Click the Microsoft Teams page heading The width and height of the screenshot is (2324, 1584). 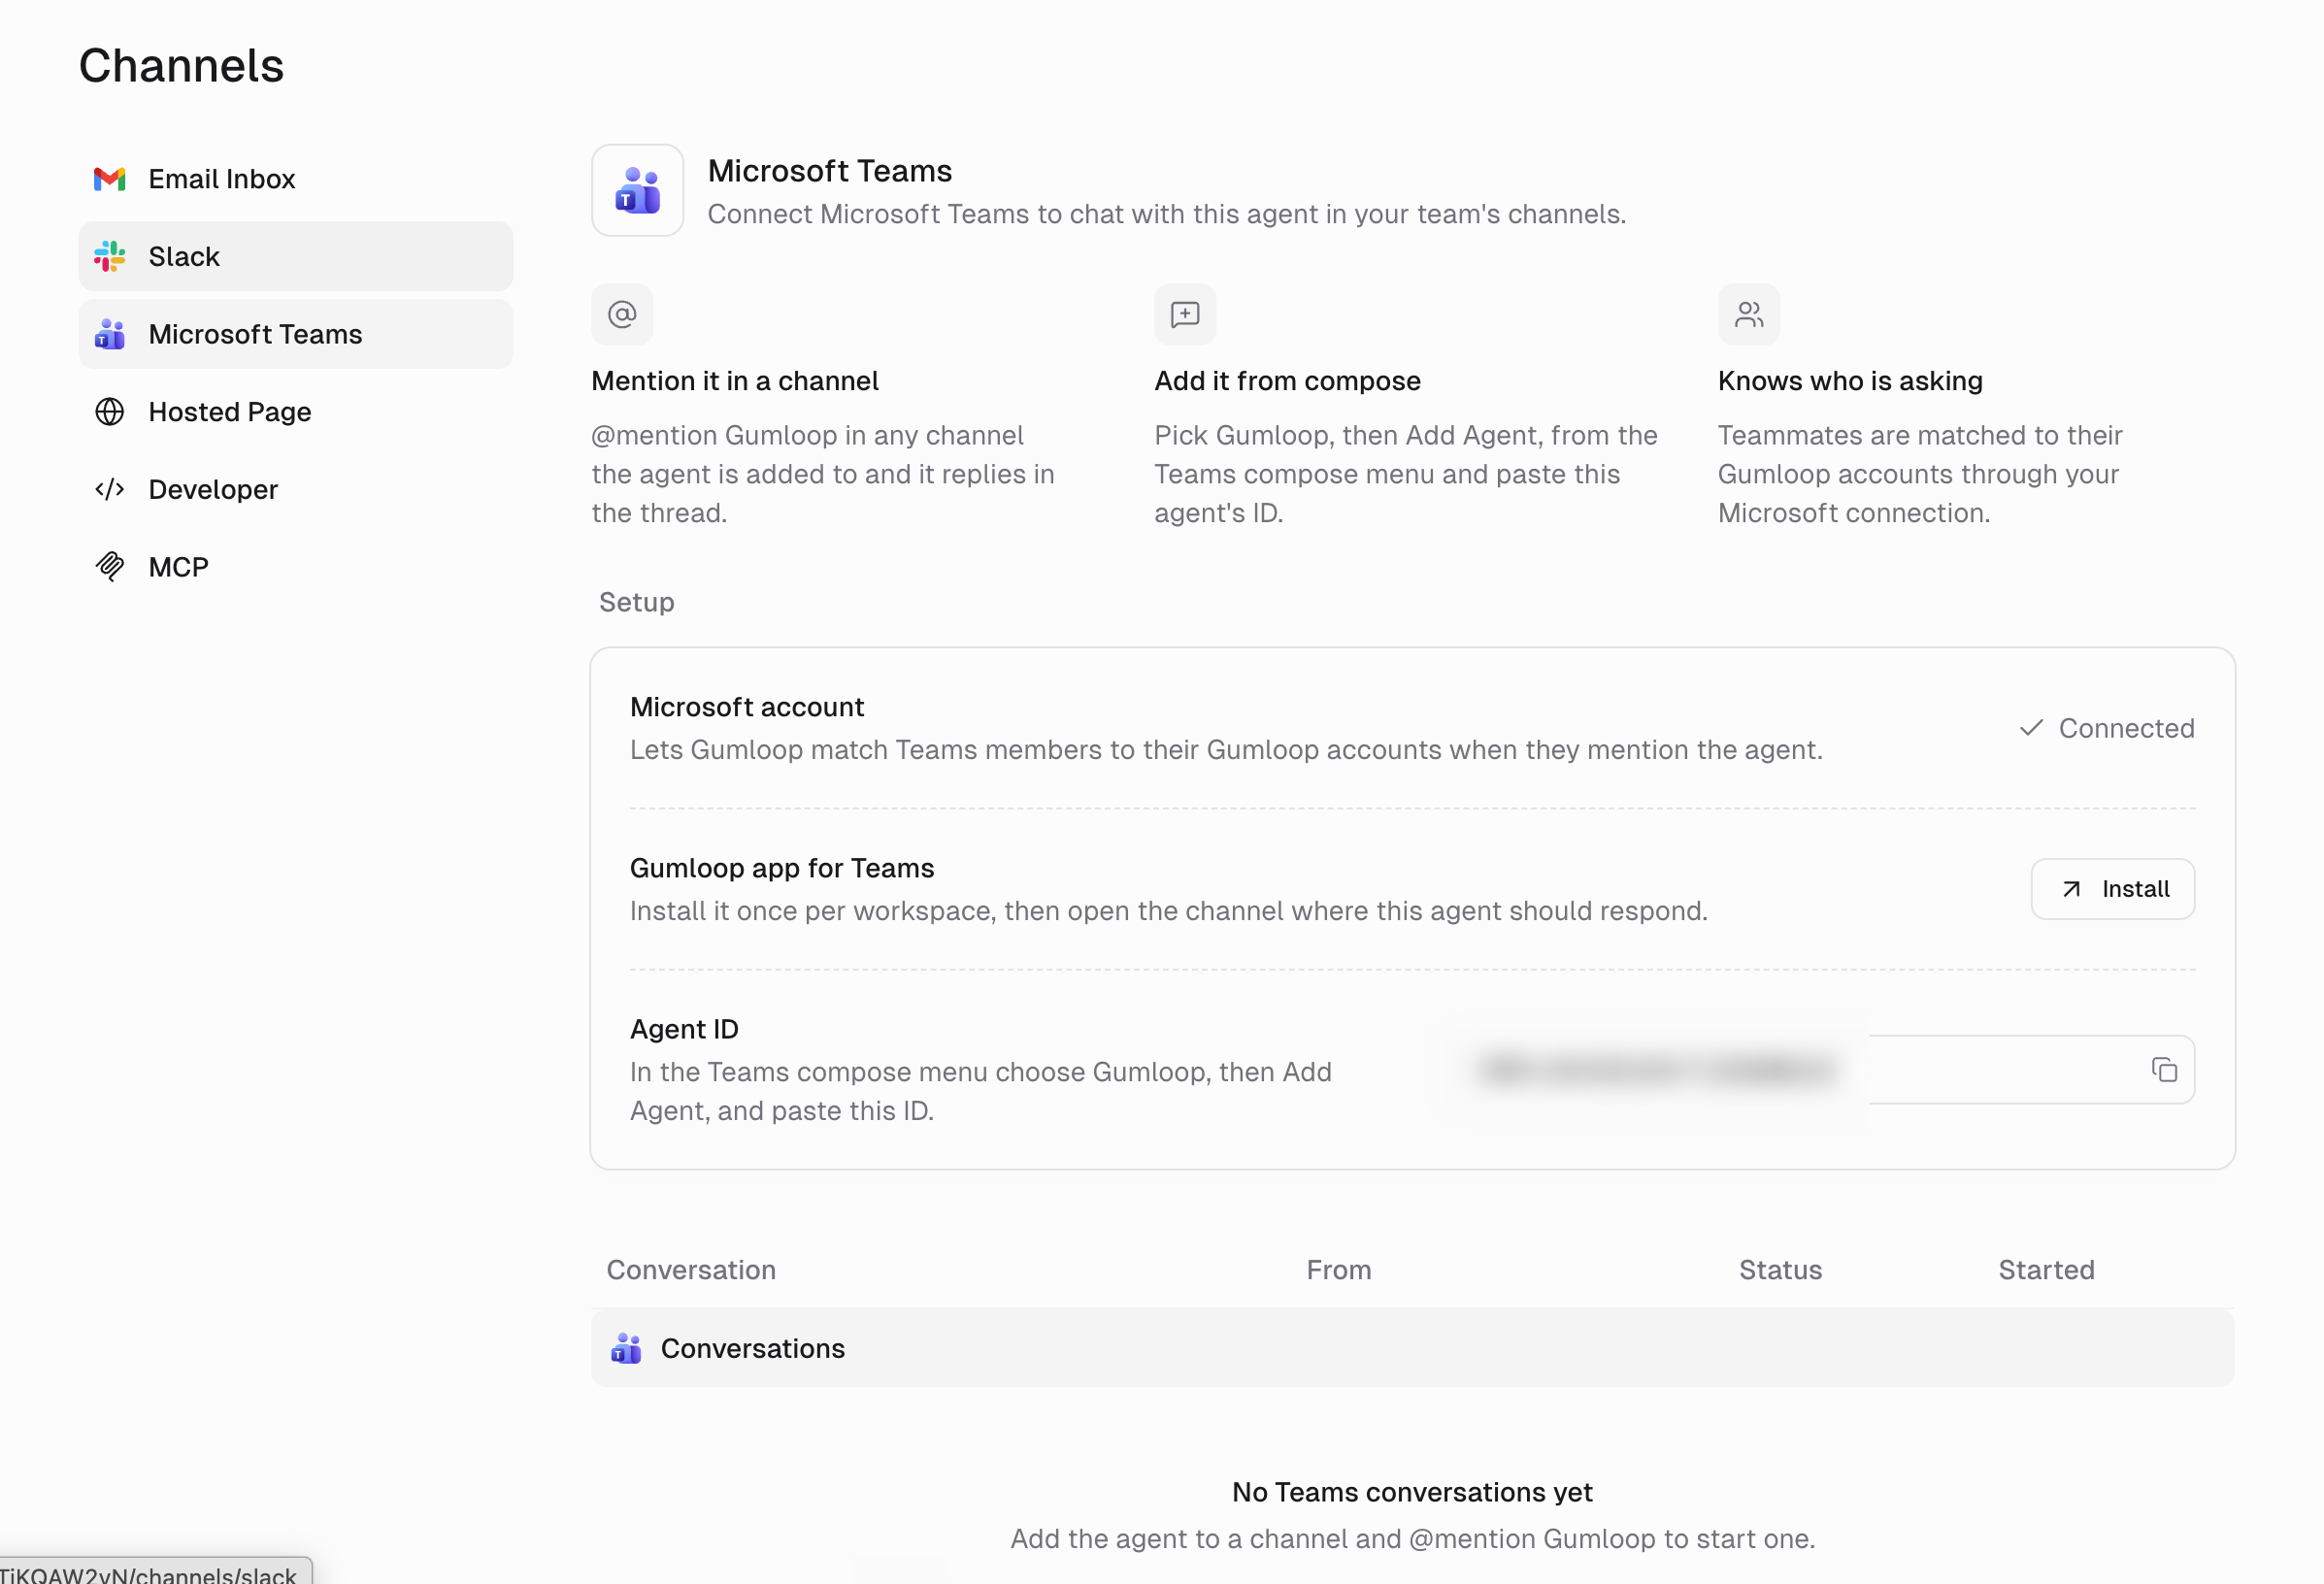830,171
